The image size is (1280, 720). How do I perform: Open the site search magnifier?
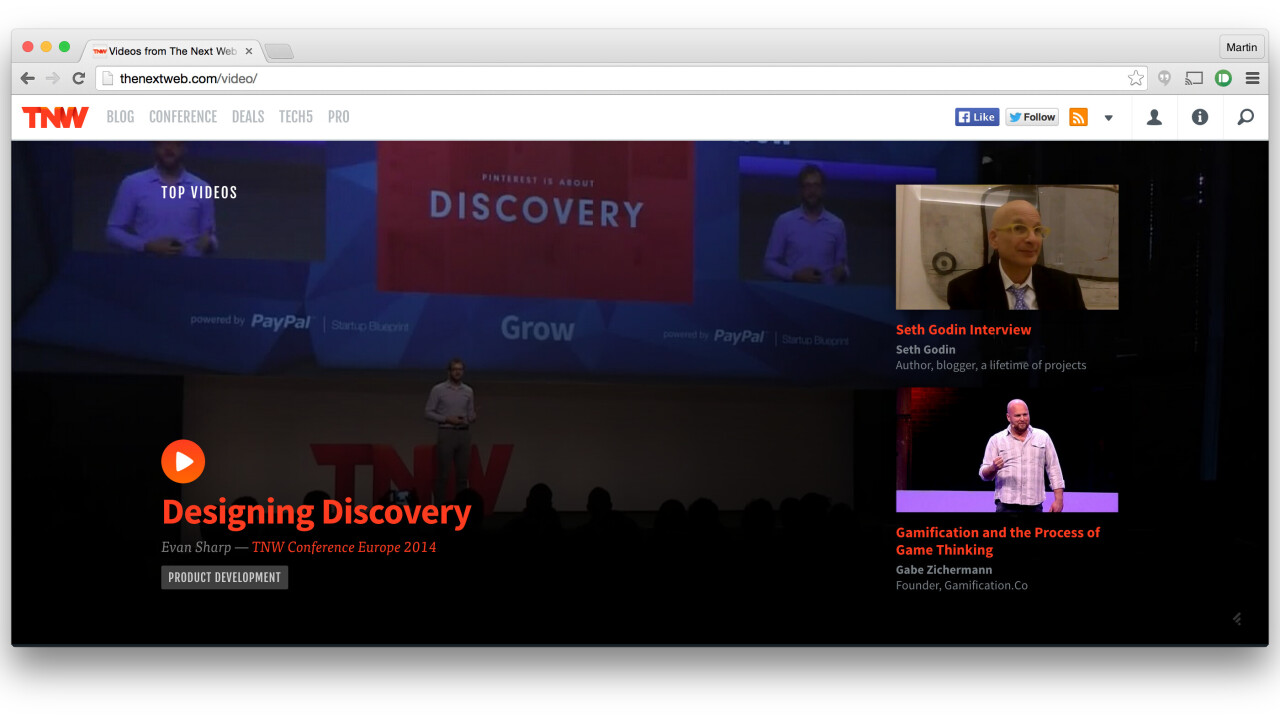point(1245,117)
